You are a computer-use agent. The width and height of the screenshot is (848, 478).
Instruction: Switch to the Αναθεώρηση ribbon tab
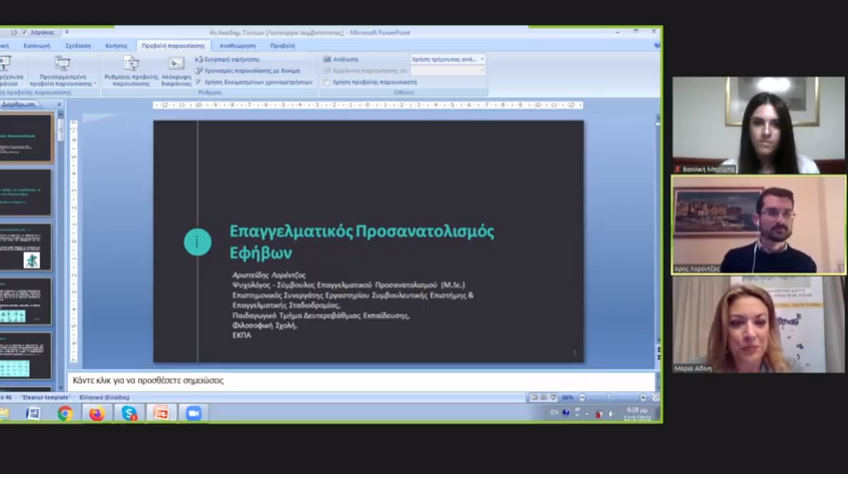tap(237, 45)
